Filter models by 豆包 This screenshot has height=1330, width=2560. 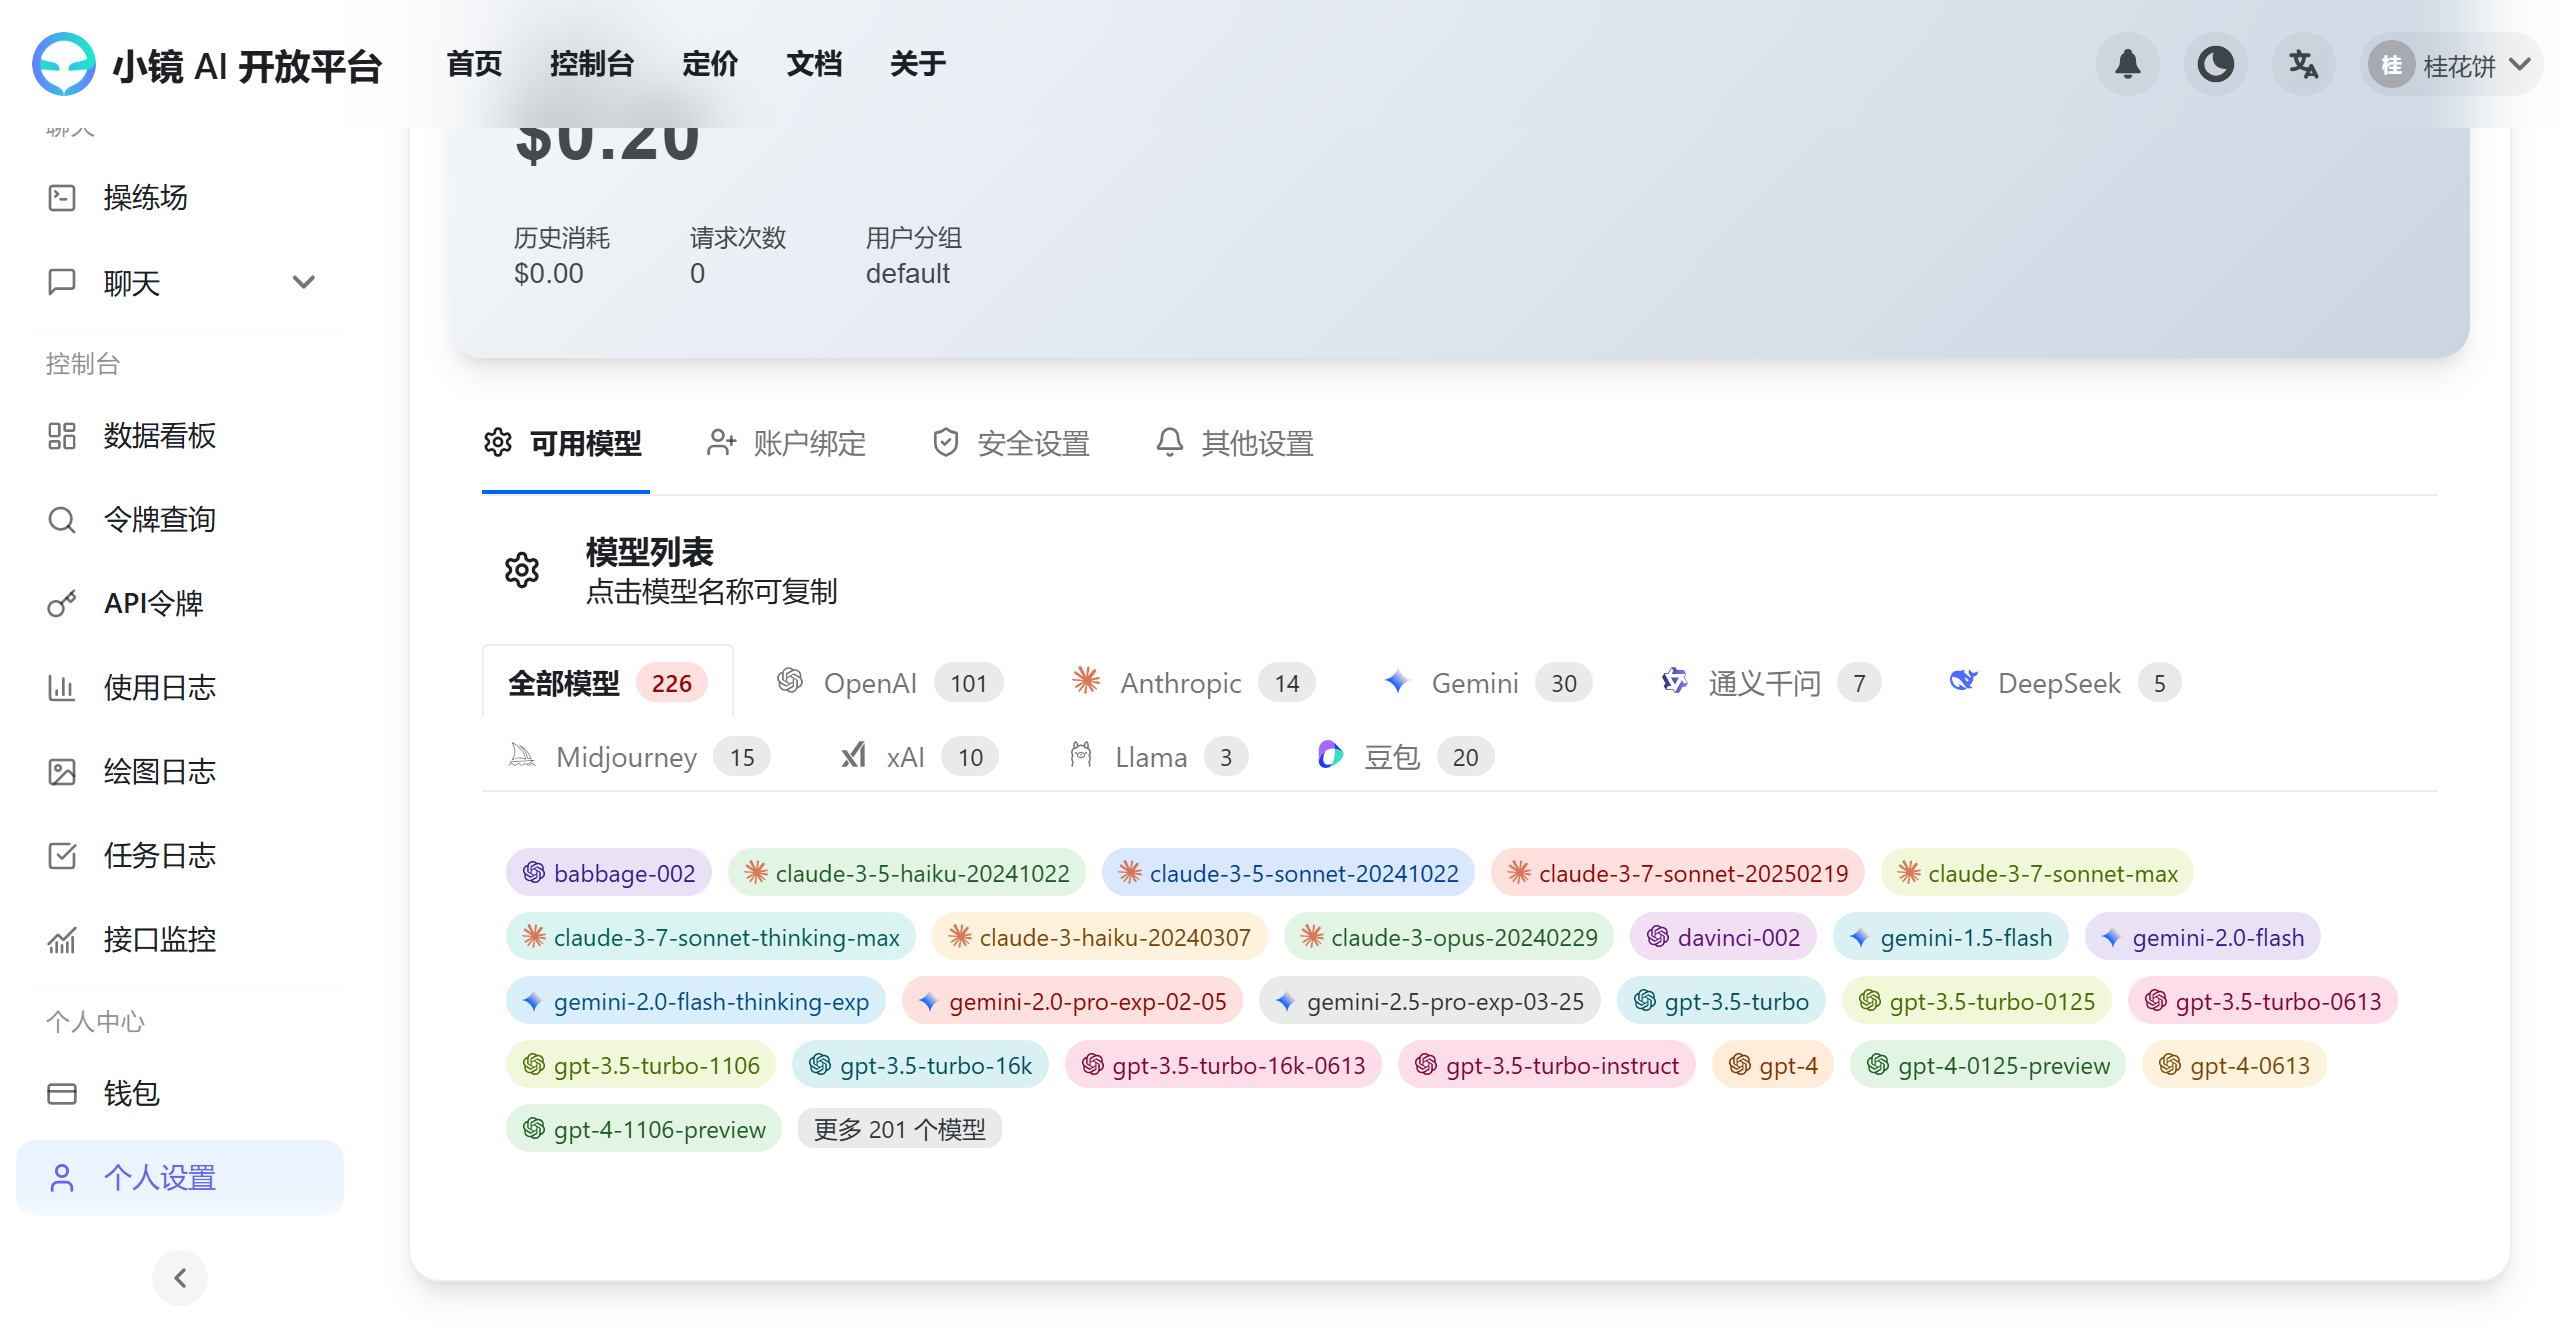1405,757
